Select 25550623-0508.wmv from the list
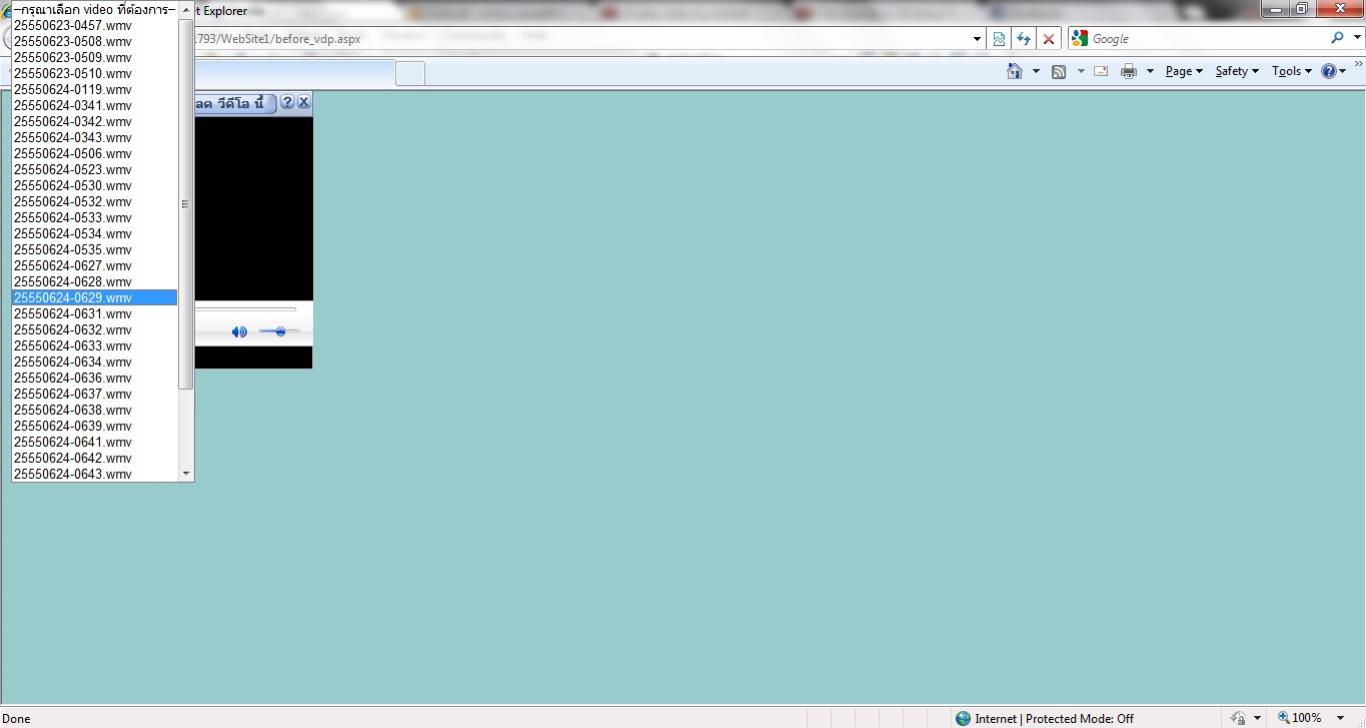The height and width of the screenshot is (728, 1366). click(95, 41)
